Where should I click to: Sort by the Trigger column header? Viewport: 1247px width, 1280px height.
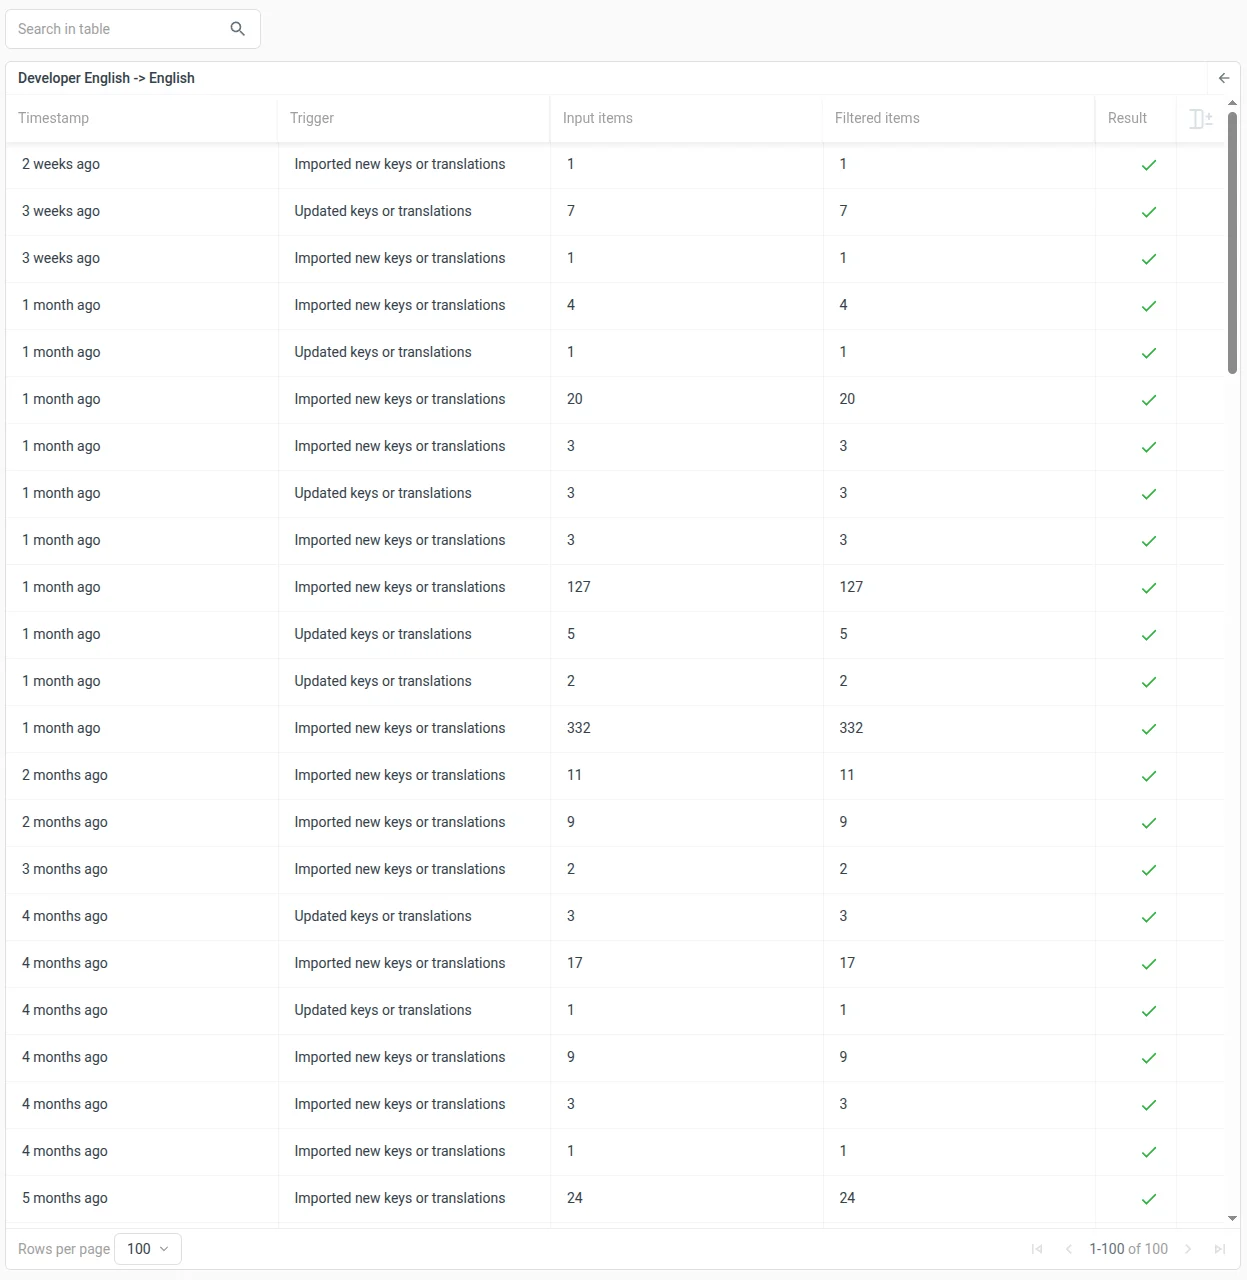pyautogui.click(x=312, y=118)
